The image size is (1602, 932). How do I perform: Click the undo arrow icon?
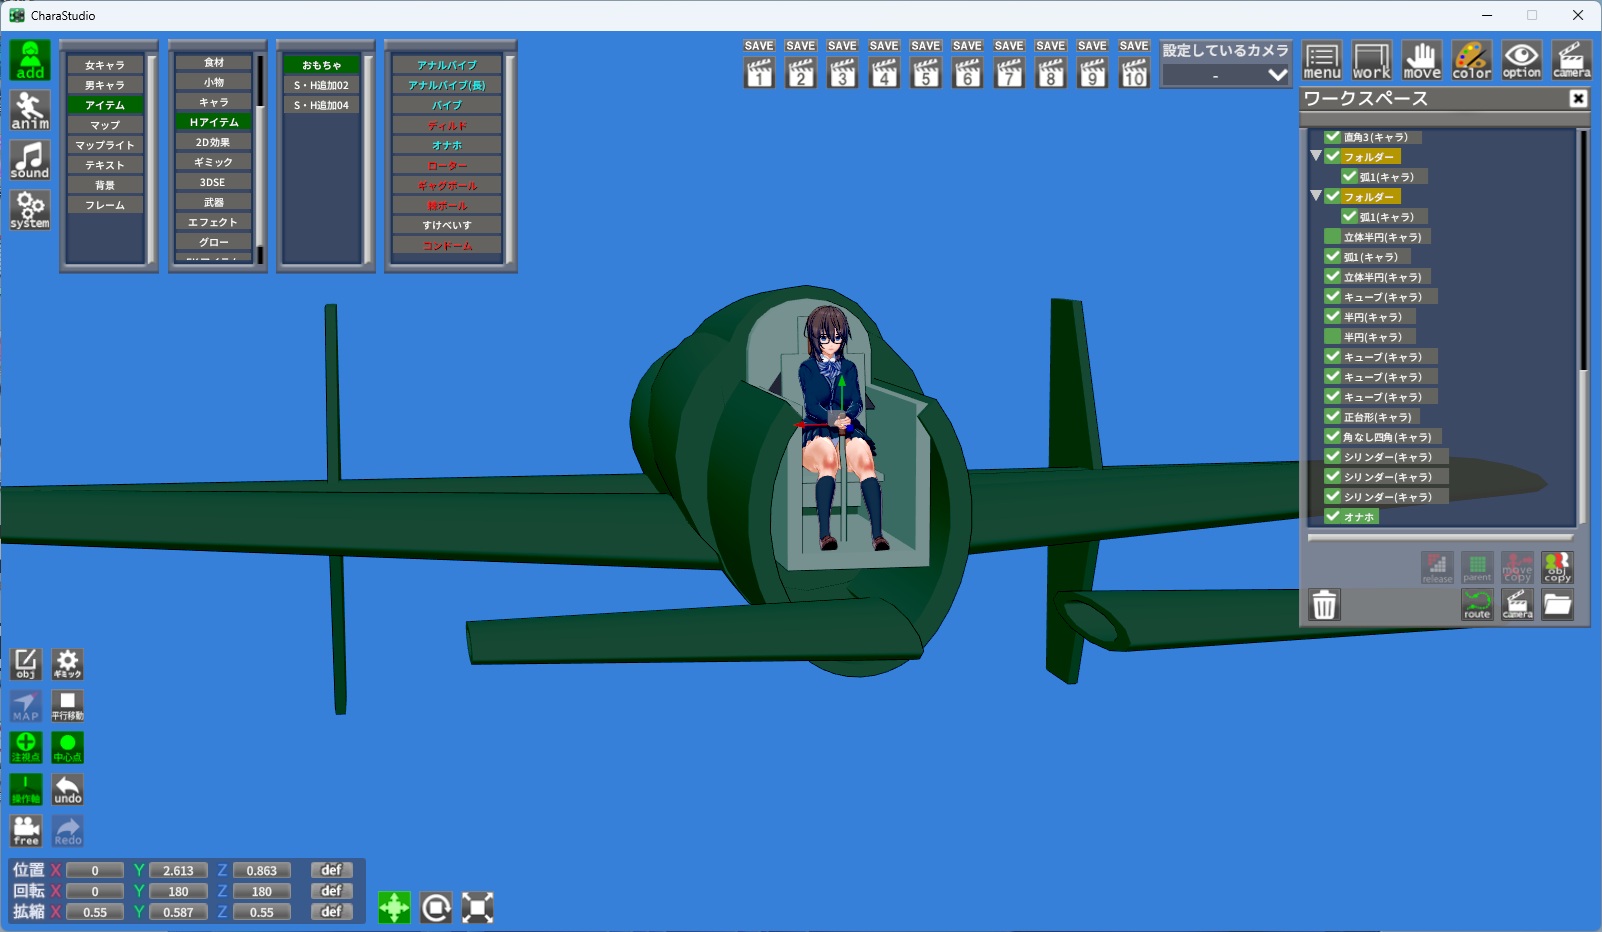point(68,789)
